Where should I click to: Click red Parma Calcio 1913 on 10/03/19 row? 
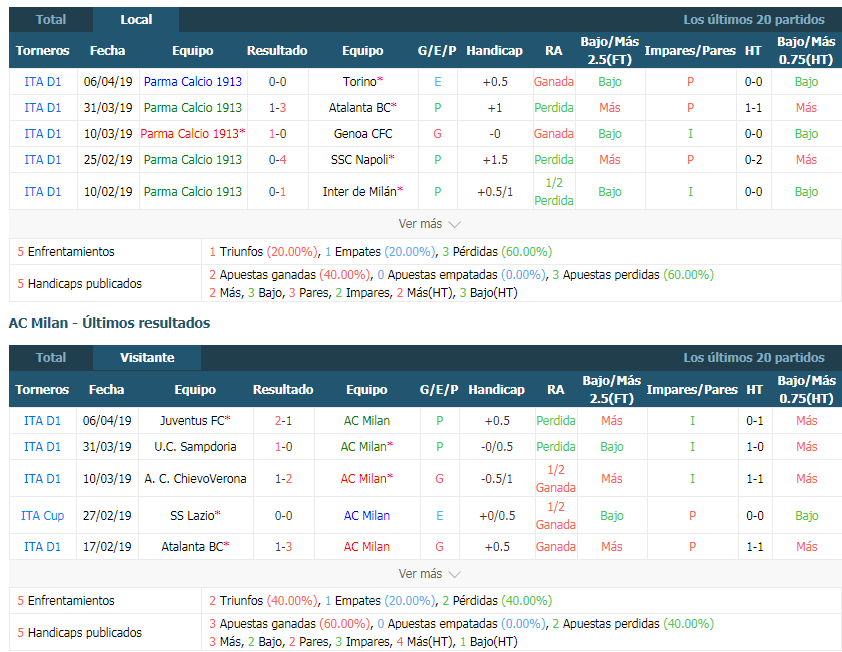coord(193,134)
